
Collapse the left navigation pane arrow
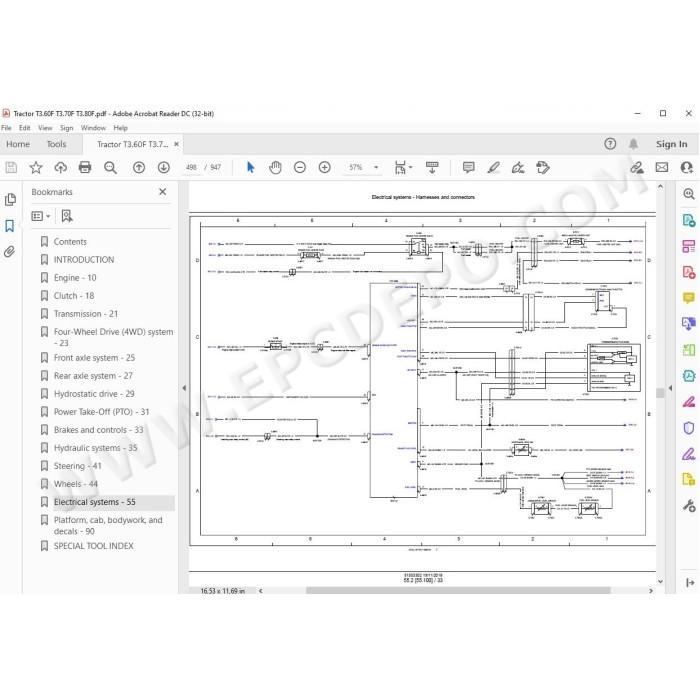[x=184, y=388]
